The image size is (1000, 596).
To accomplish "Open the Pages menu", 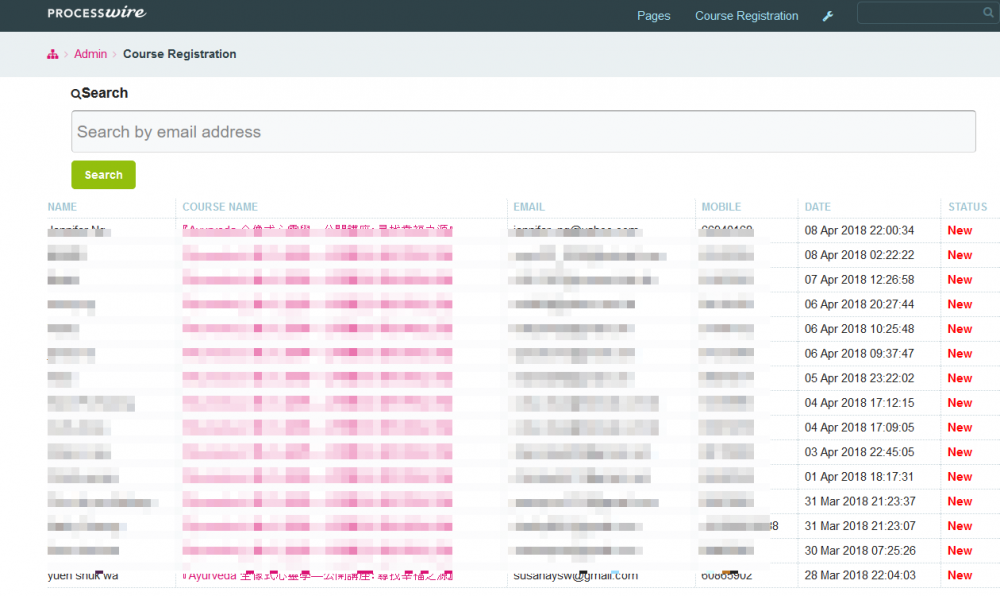I will pyautogui.click(x=653, y=16).
